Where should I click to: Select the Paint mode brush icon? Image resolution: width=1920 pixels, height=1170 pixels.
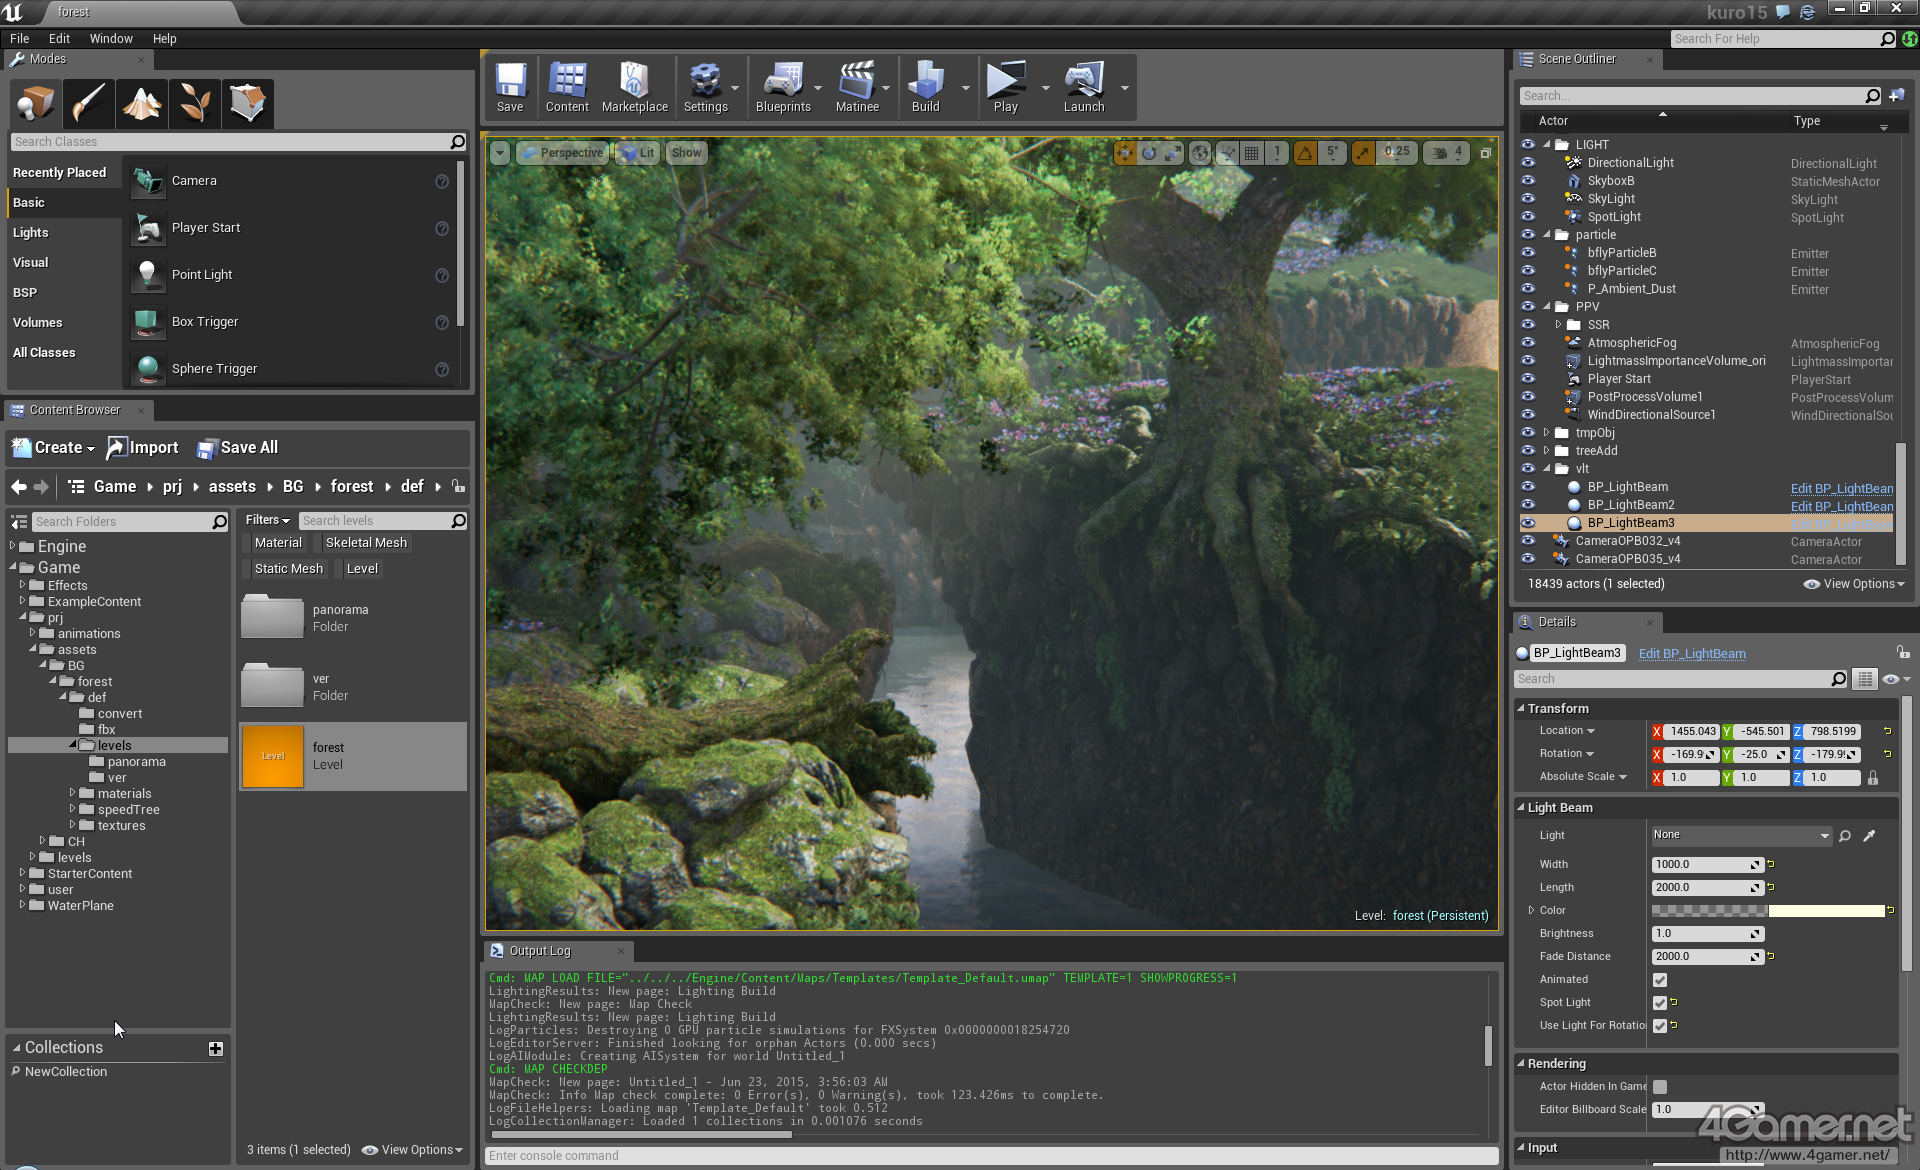pyautogui.click(x=89, y=103)
